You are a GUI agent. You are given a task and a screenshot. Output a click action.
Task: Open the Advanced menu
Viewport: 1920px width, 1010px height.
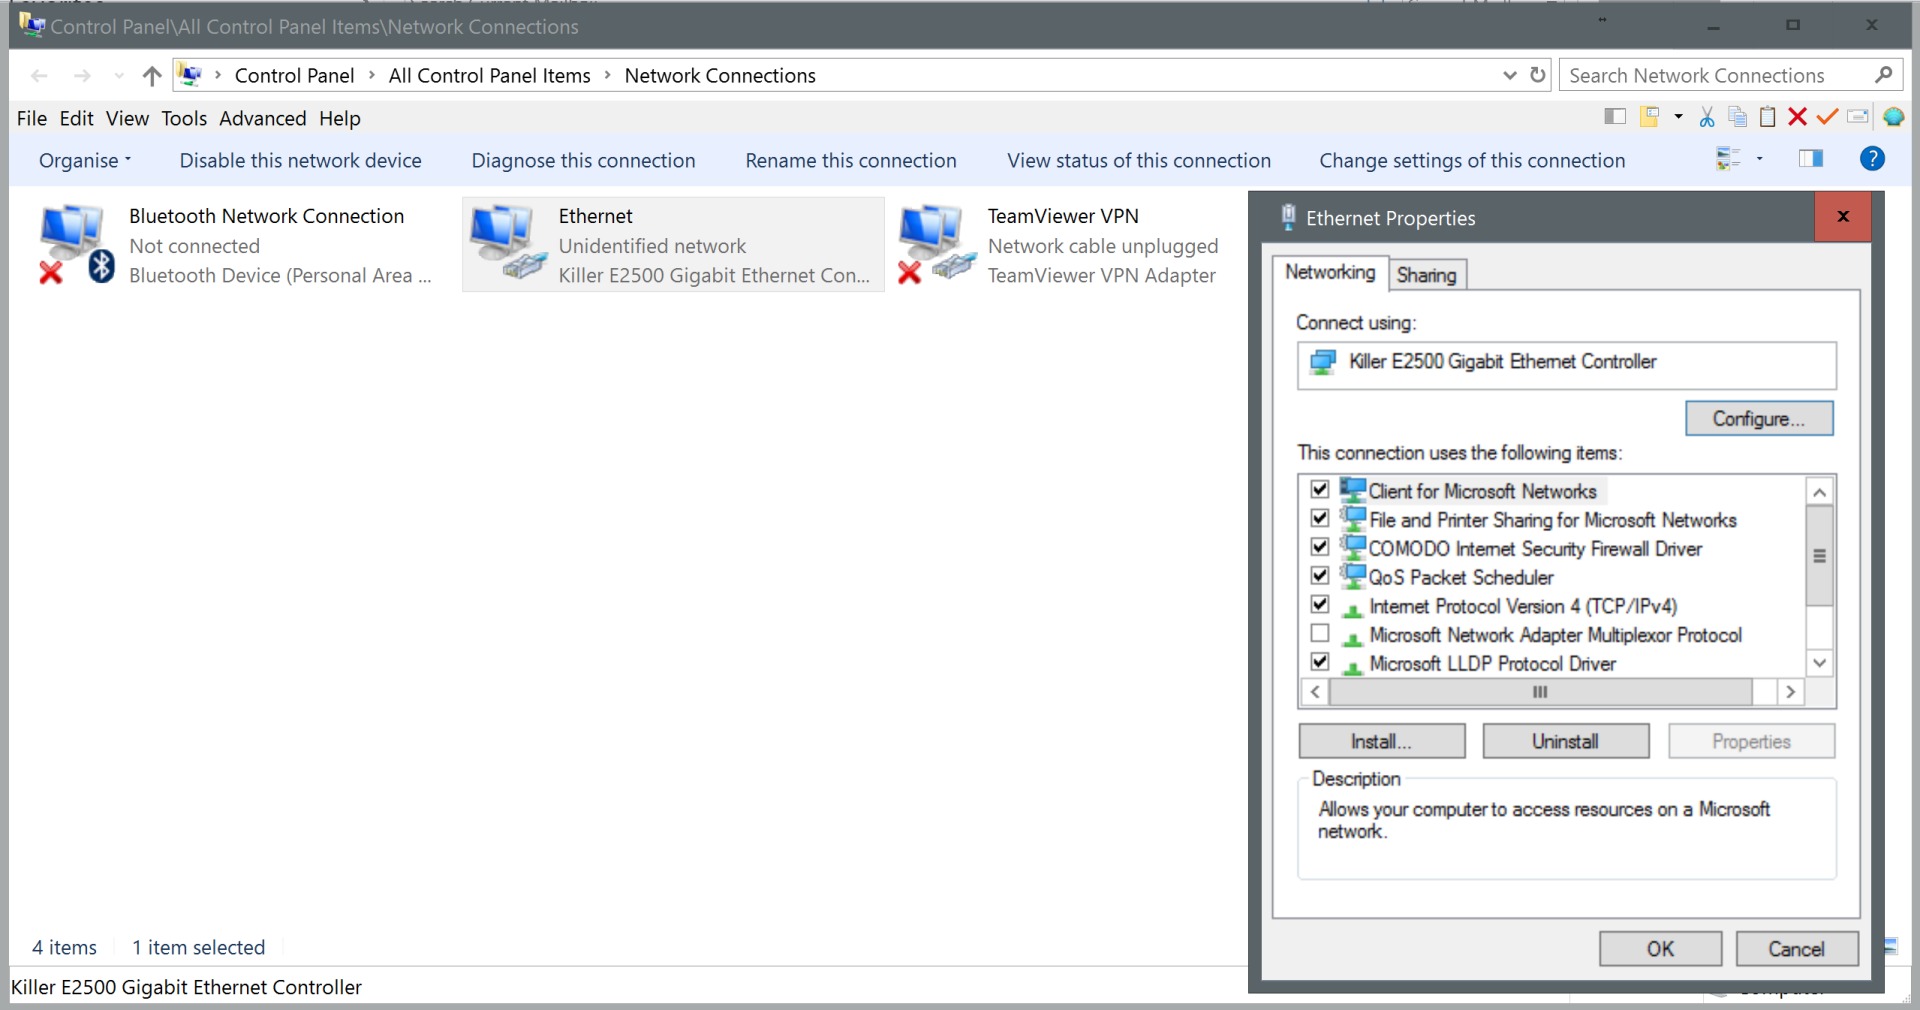coord(263,118)
